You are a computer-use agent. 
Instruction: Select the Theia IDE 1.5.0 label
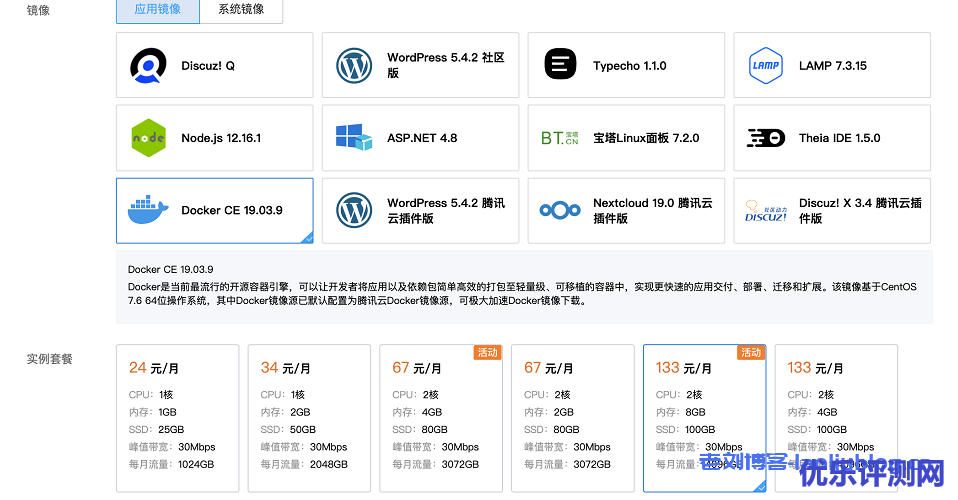(839, 138)
